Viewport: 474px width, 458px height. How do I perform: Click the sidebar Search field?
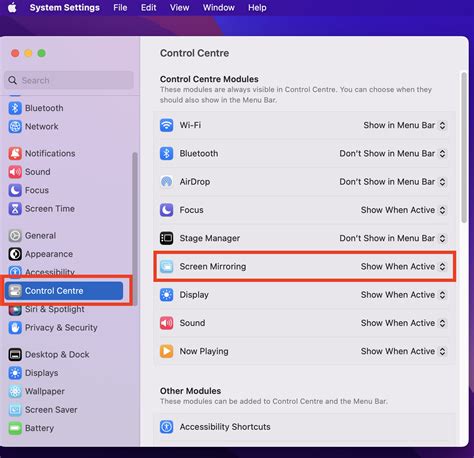pyautogui.click(x=69, y=80)
